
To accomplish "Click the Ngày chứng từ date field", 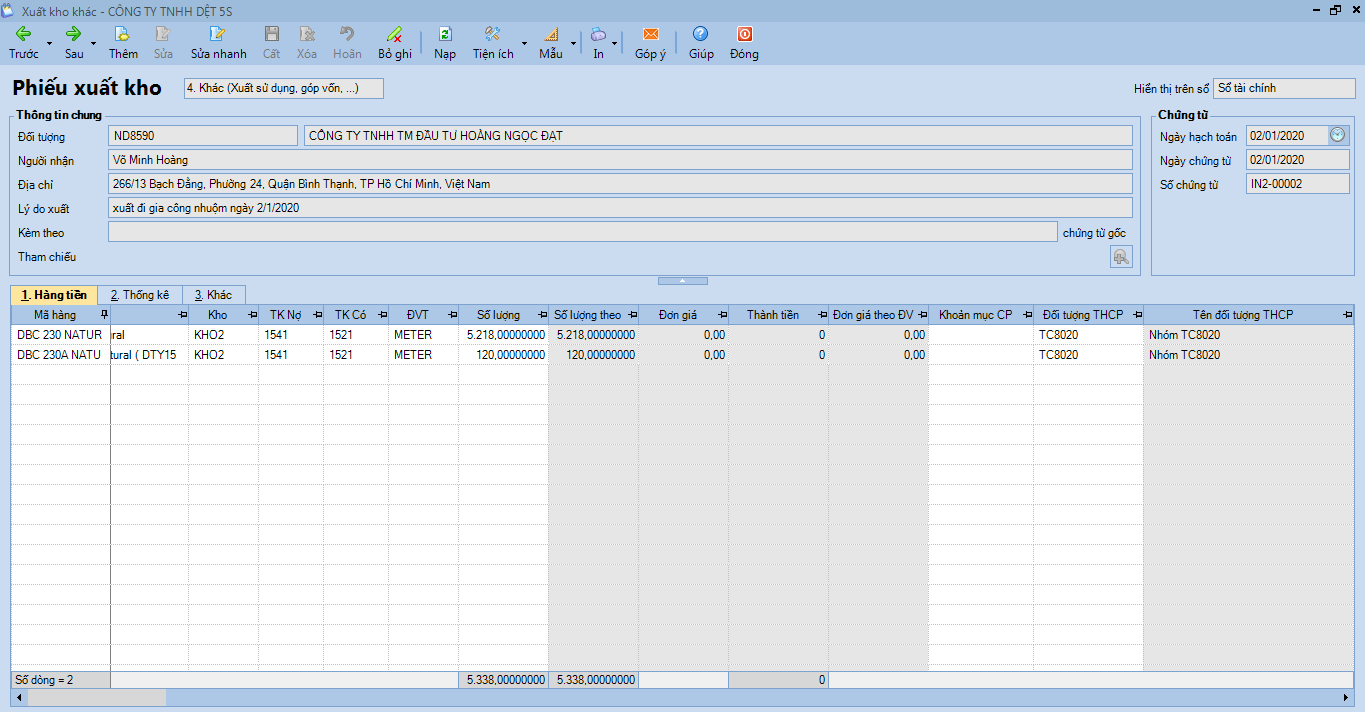I will coord(1298,160).
